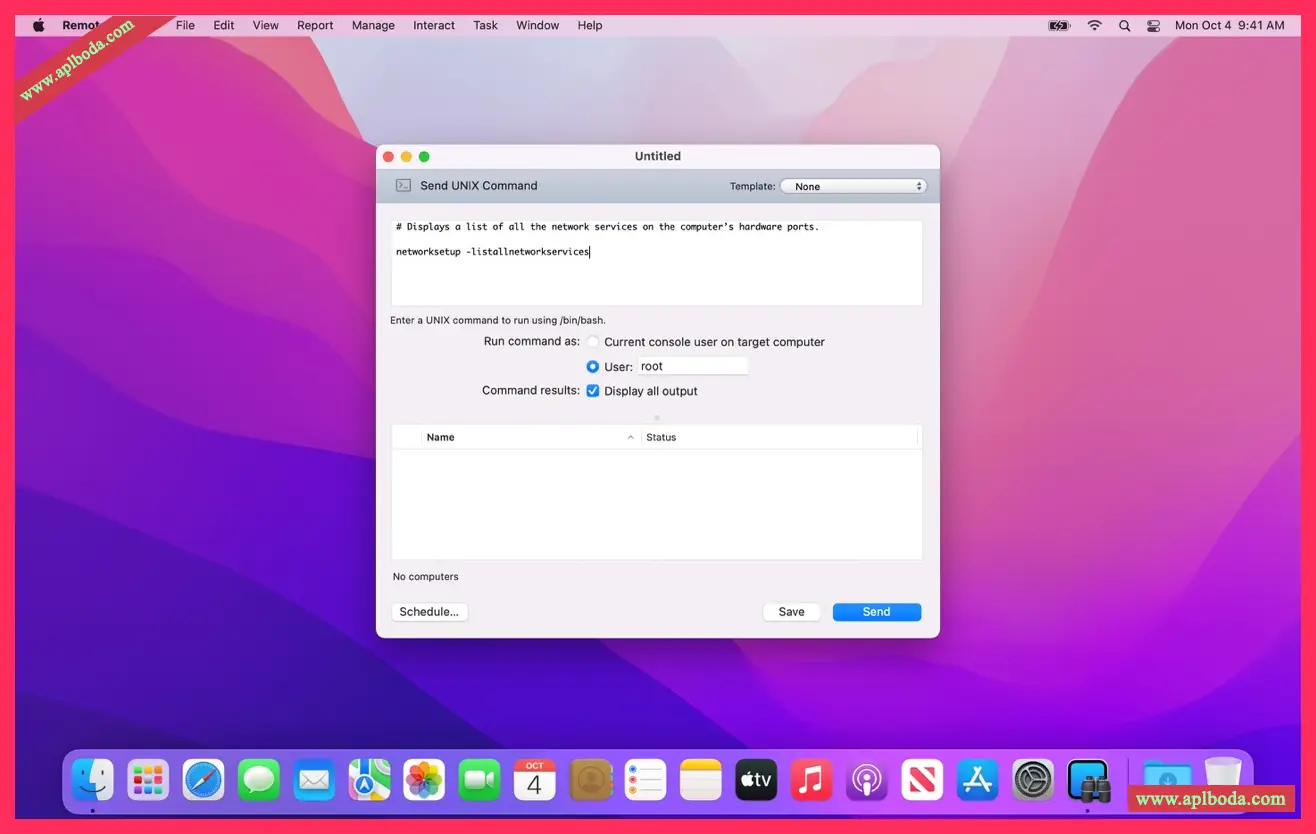The height and width of the screenshot is (834, 1316).
Task: Open Finder from the dock
Action: [93, 779]
